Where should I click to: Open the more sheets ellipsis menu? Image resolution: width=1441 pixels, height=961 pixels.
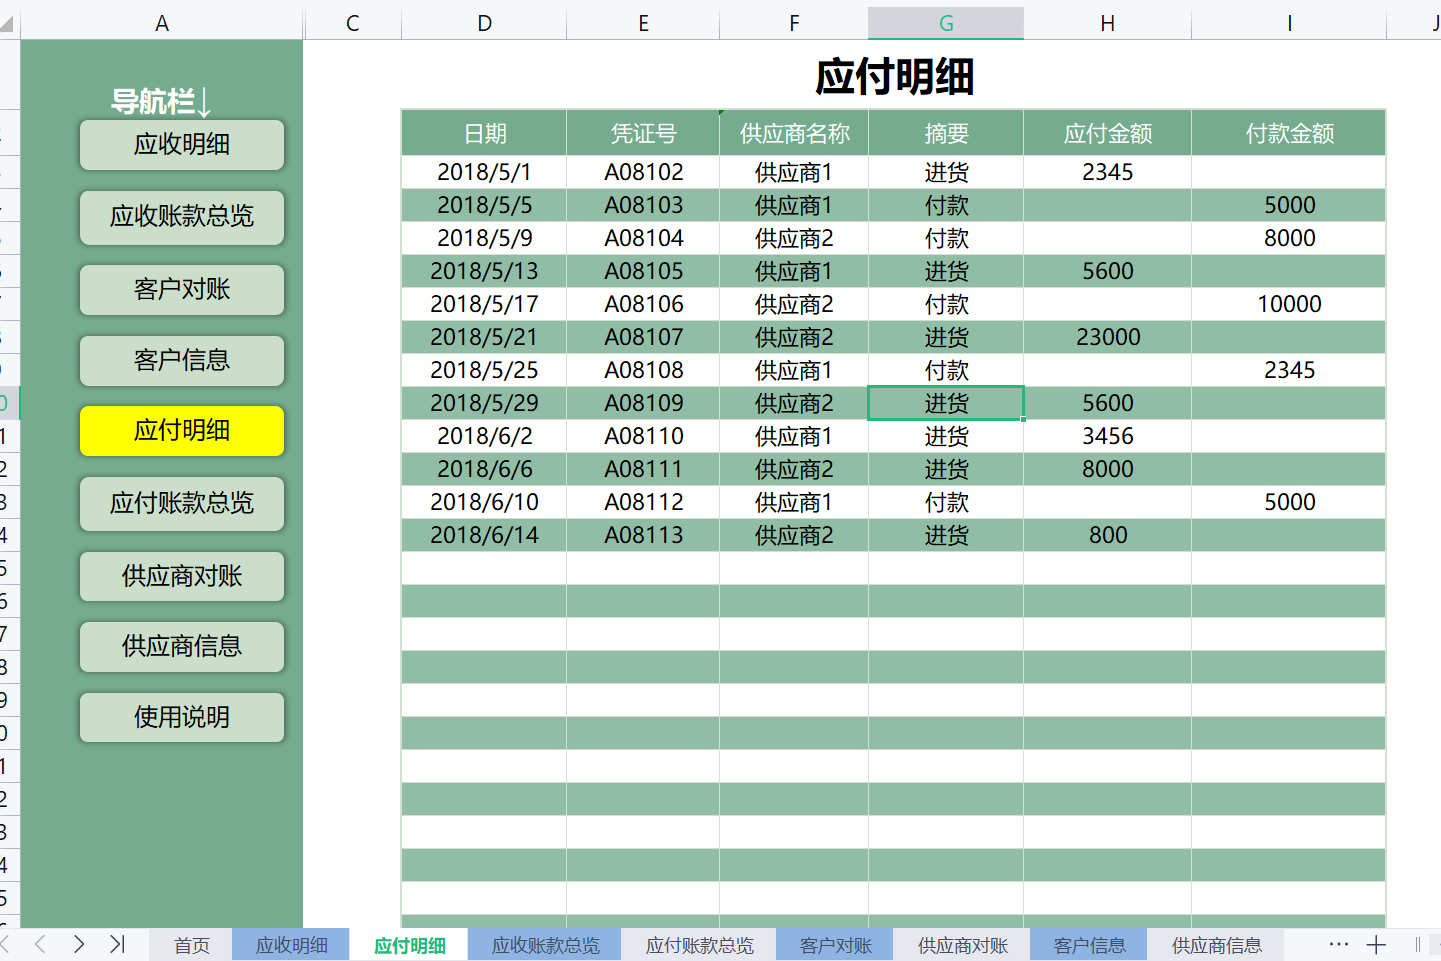point(1338,944)
